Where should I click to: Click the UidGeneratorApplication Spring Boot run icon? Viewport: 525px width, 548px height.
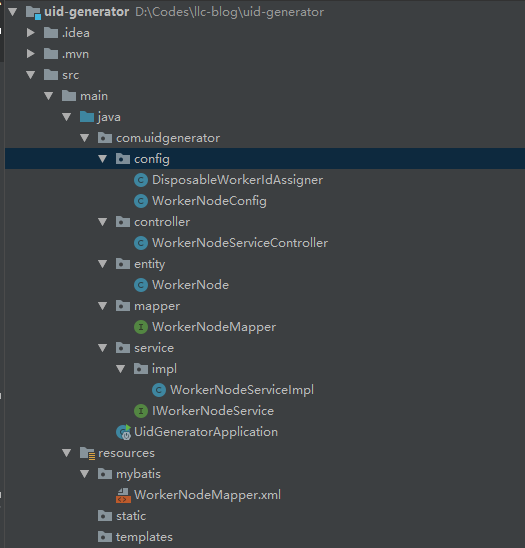[x=123, y=432]
